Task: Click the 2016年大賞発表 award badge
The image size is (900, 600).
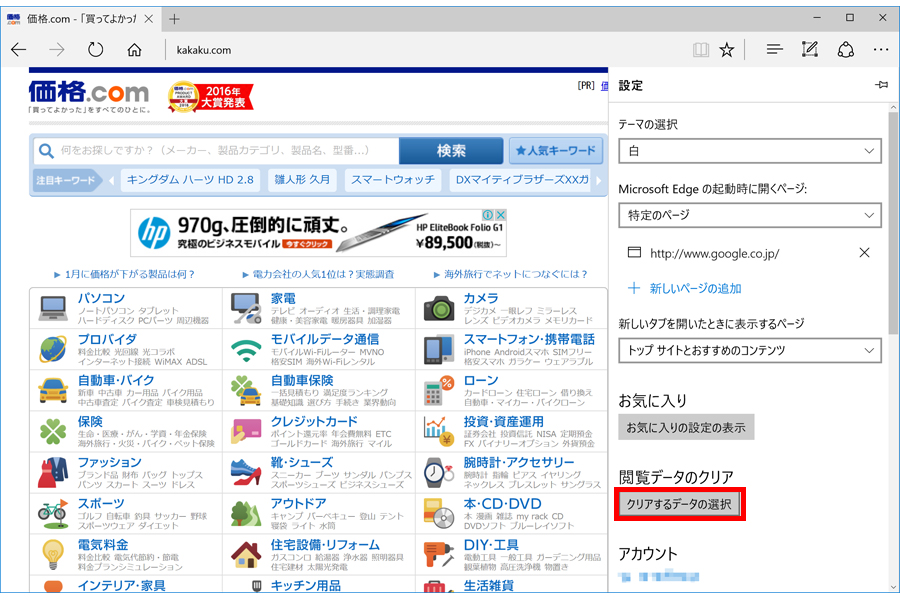Action: coord(211,96)
